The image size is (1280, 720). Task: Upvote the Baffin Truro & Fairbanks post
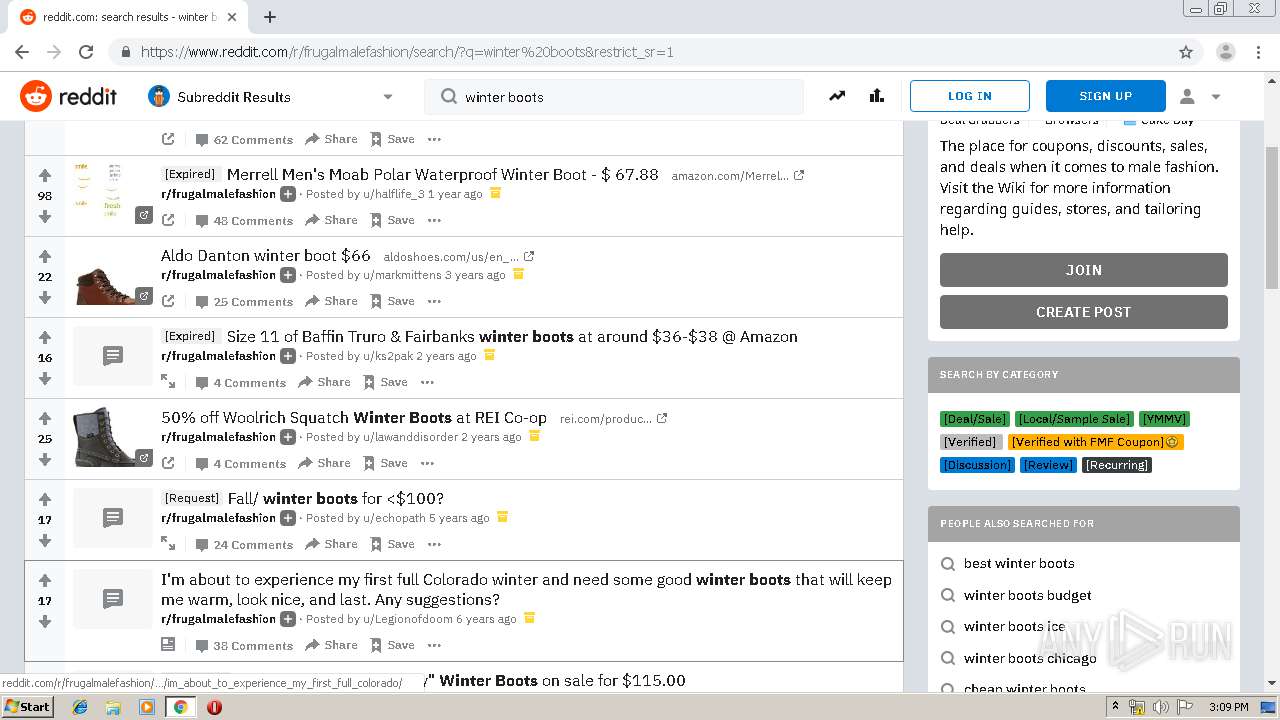tap(45, 338)
